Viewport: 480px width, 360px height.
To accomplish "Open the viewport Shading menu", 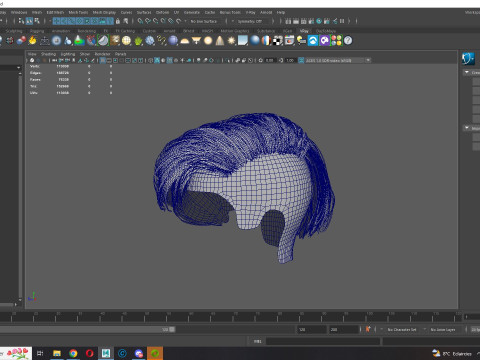I will 48,54.
